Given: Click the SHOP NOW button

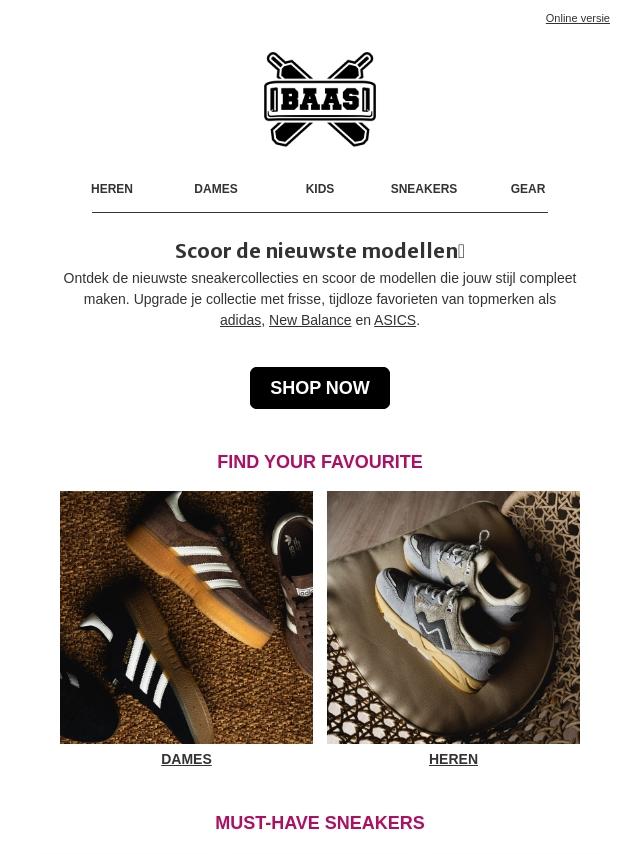Looking at the screenshot, I should [320, 388].
